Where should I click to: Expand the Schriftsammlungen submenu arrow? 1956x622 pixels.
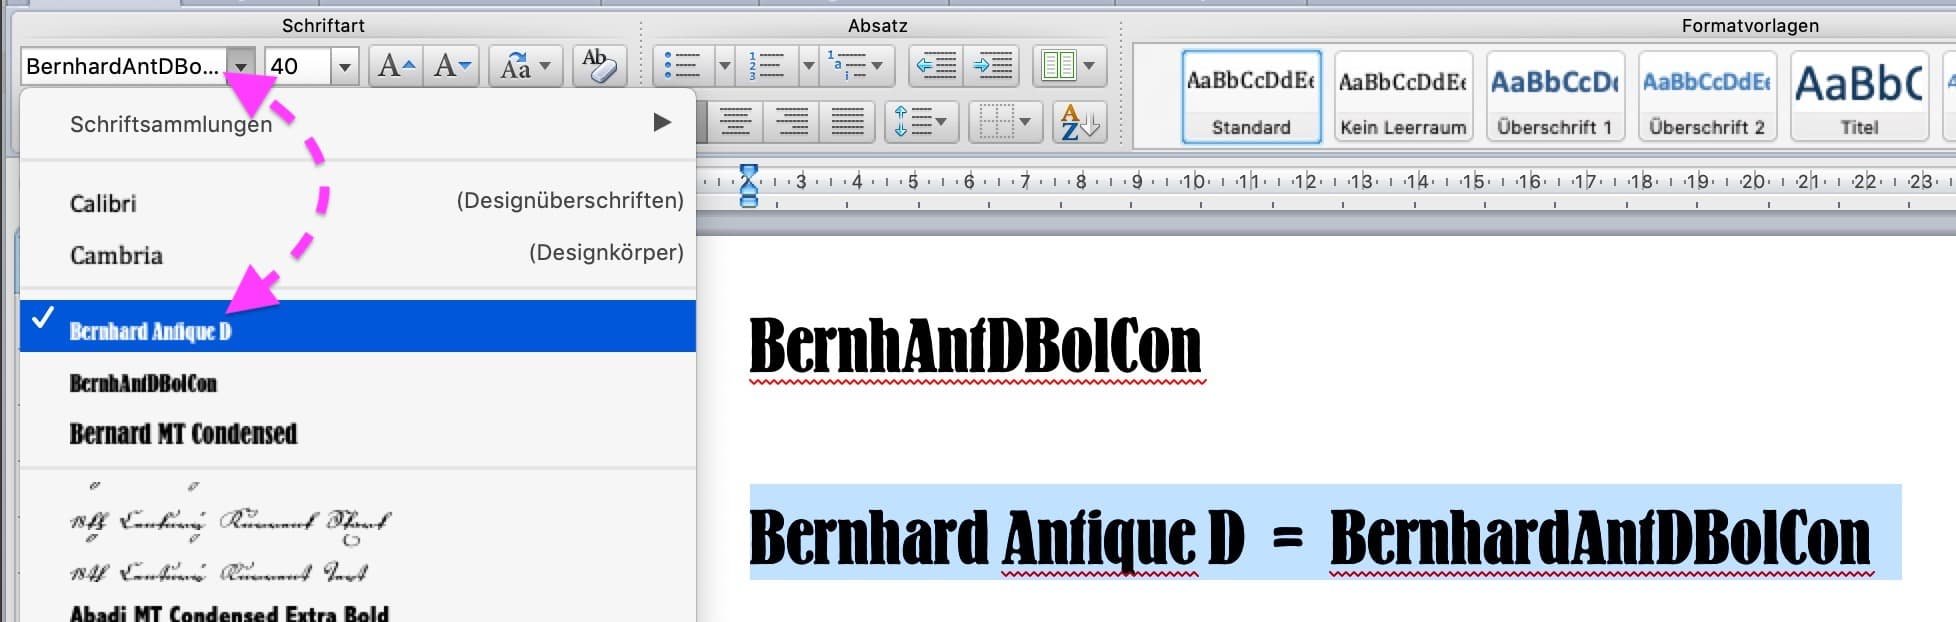[x=662, y=123]
